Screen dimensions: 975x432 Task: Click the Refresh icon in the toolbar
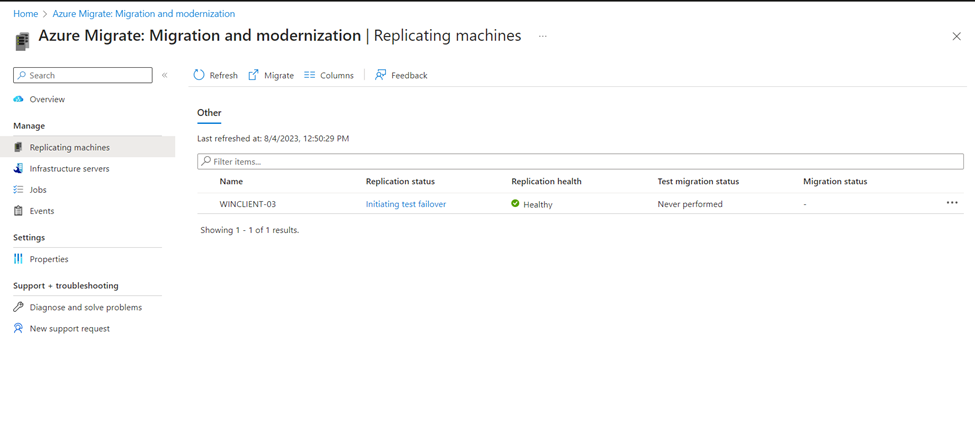[199, 75]
